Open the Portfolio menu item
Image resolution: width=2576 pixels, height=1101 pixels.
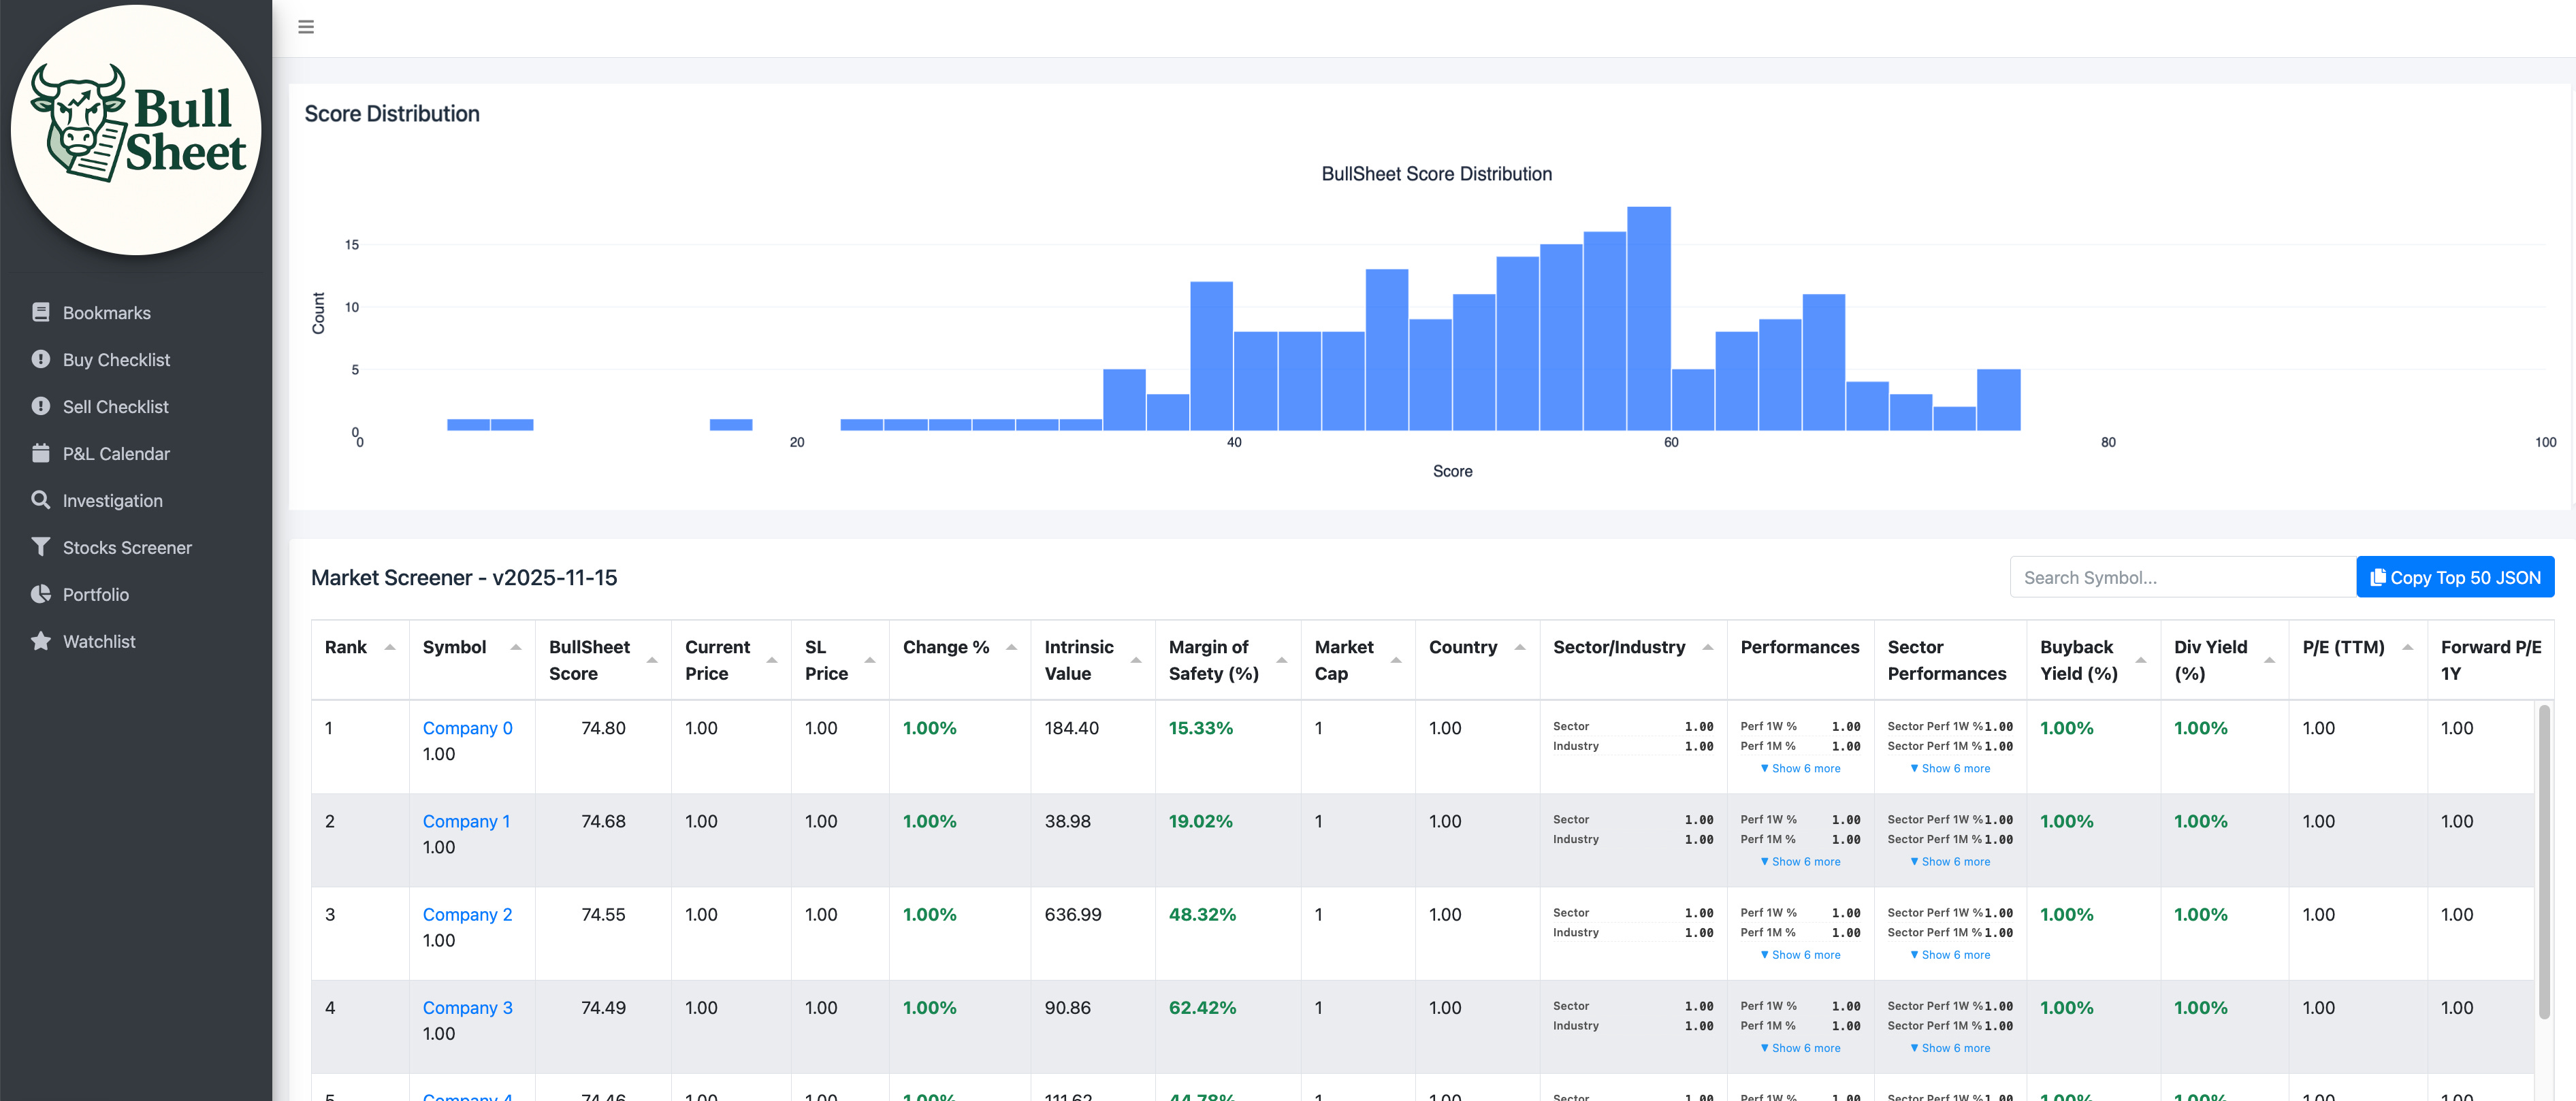click(x=96, y=594)
